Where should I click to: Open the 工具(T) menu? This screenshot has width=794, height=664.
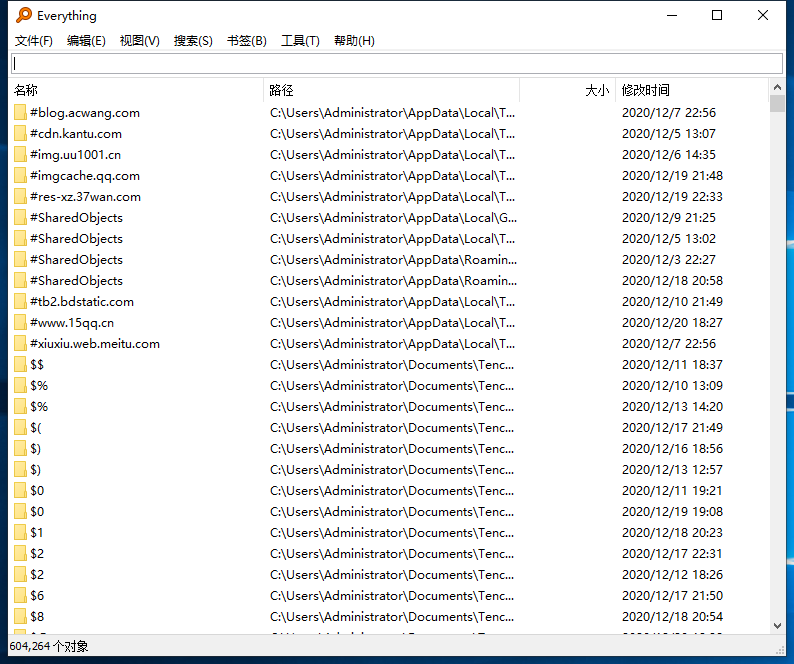[x=300, y=41]
